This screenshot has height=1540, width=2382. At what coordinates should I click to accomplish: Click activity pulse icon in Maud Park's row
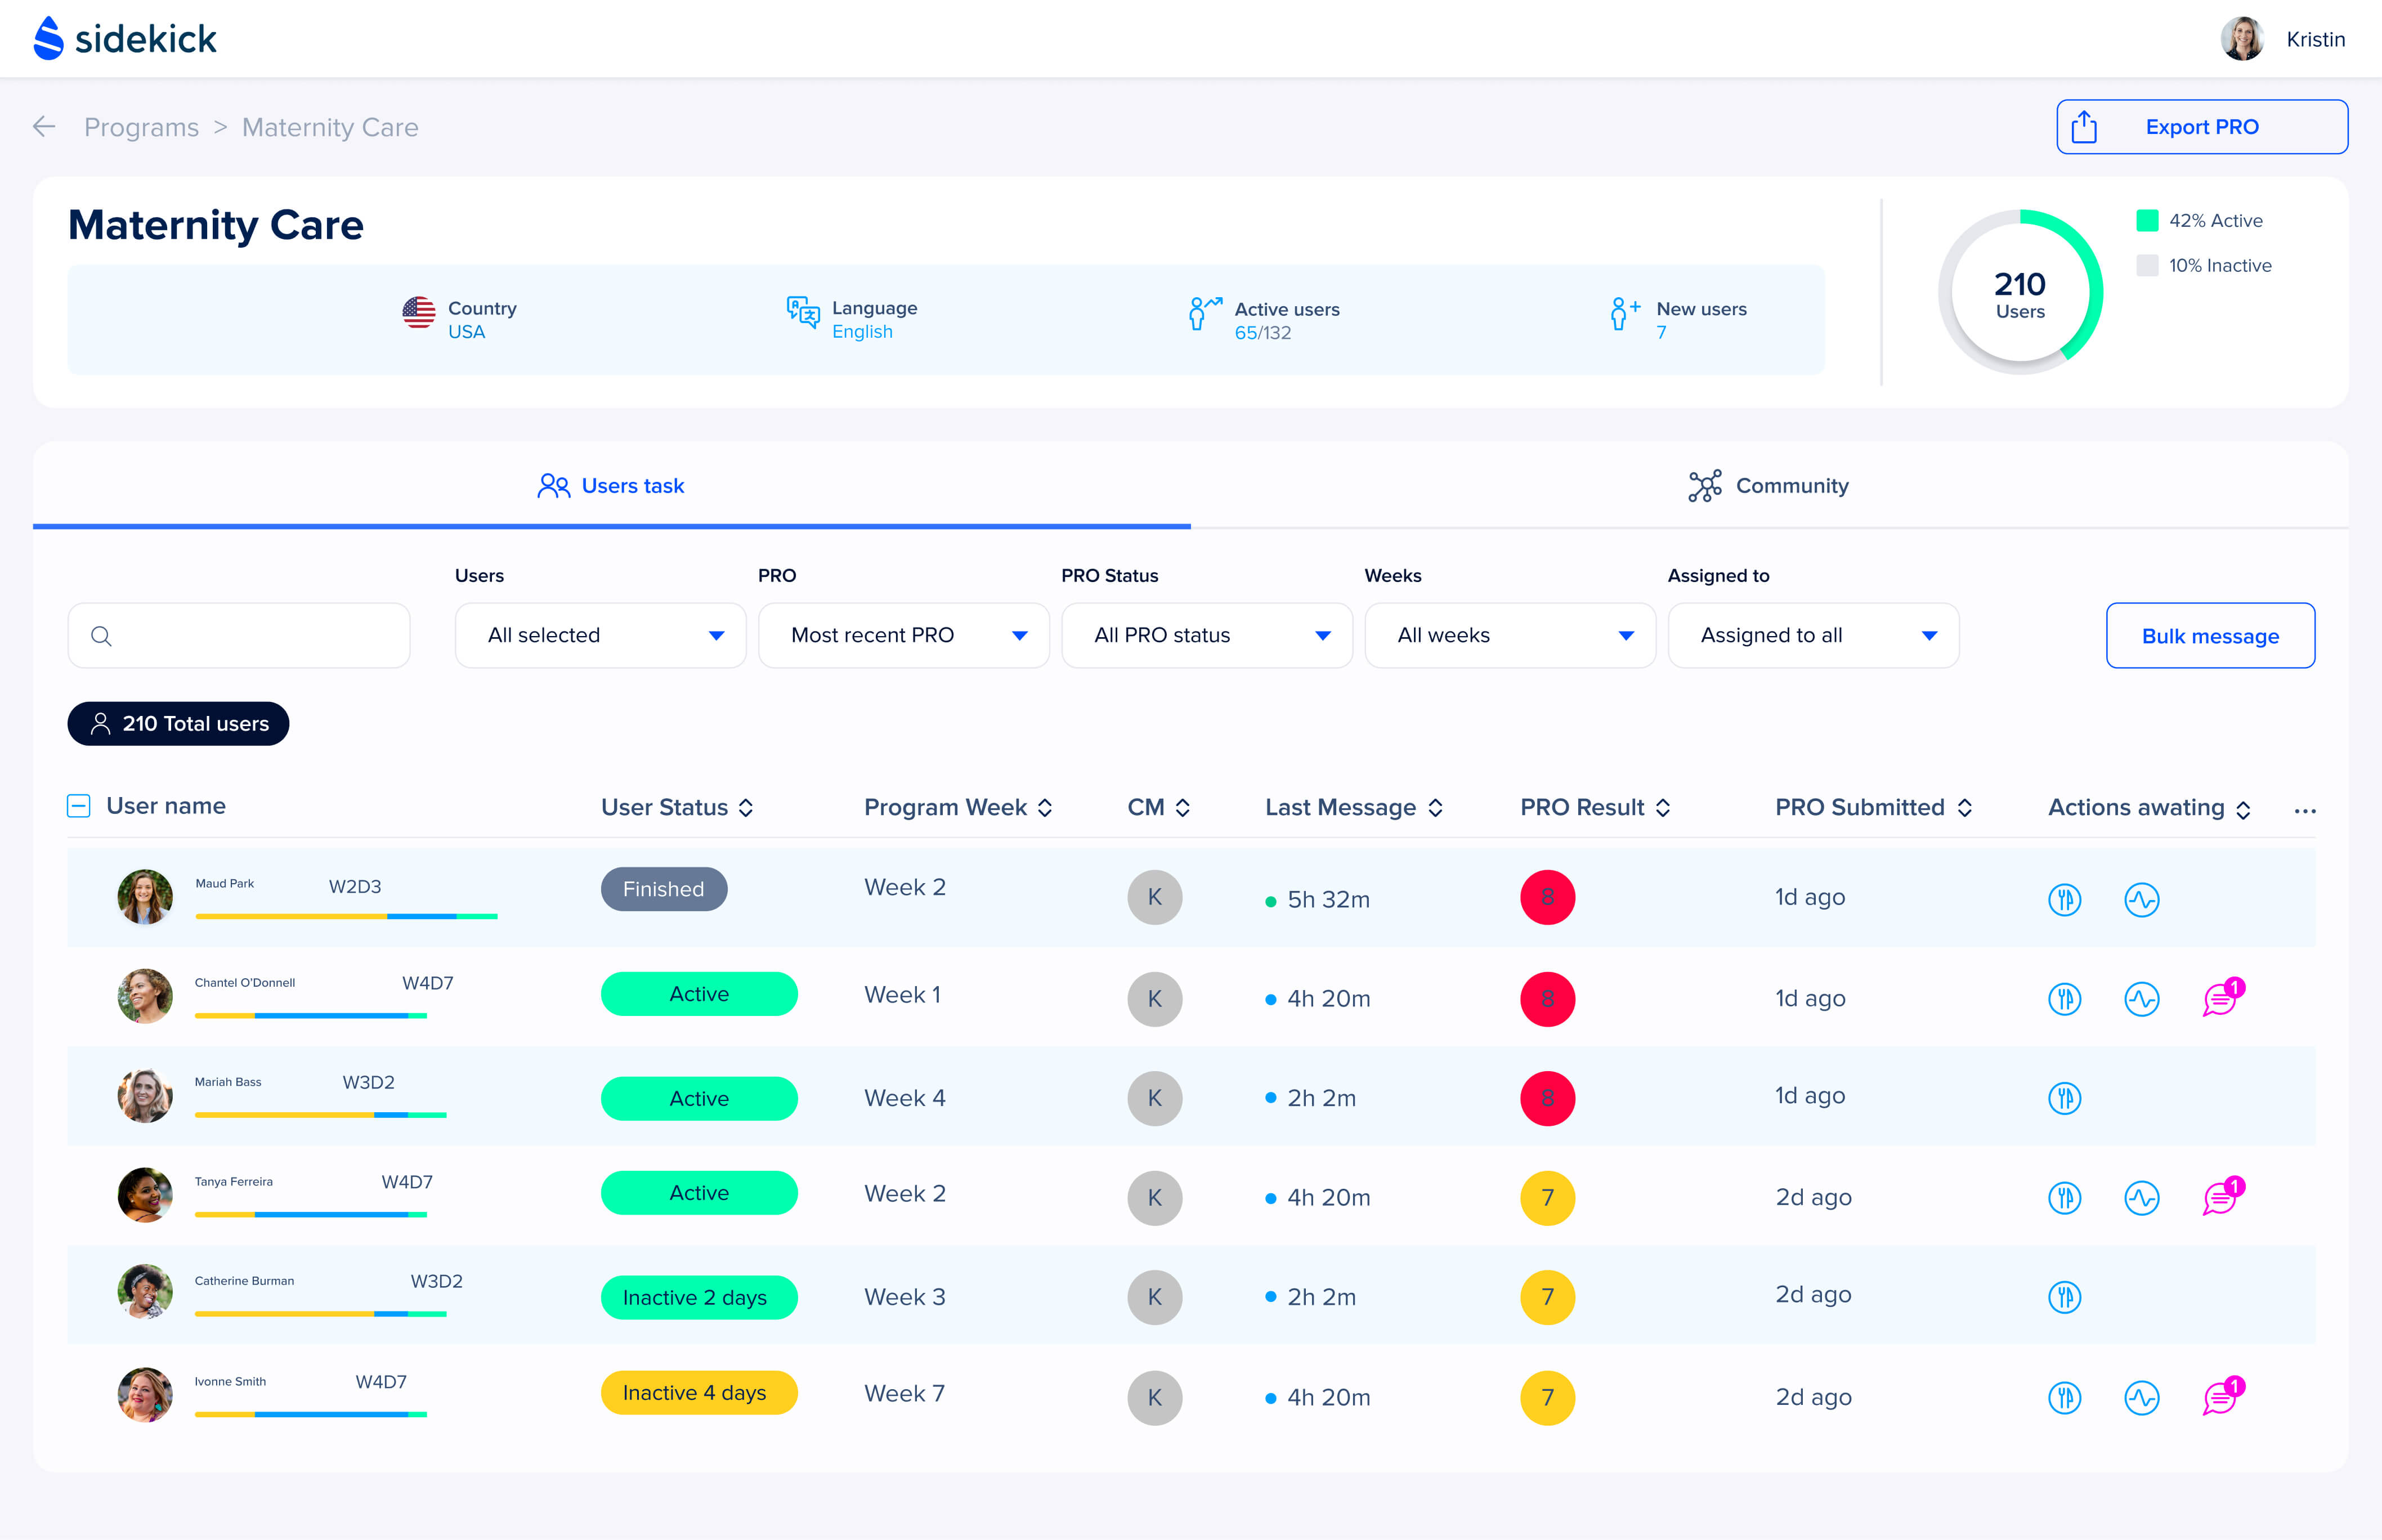click(x=2141, y=899)
